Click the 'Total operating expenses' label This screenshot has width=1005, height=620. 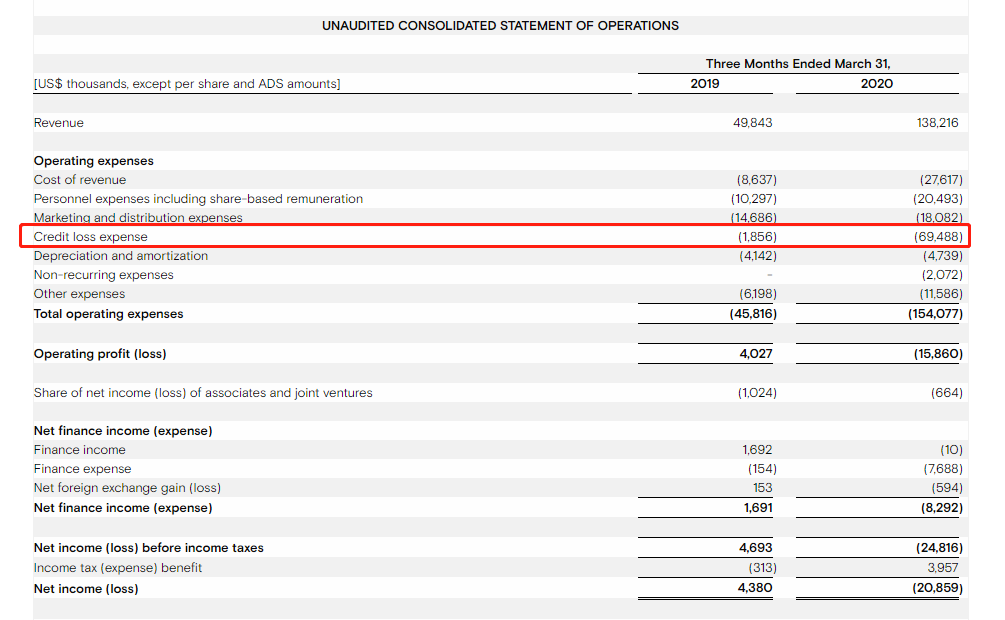coord(109,314)
